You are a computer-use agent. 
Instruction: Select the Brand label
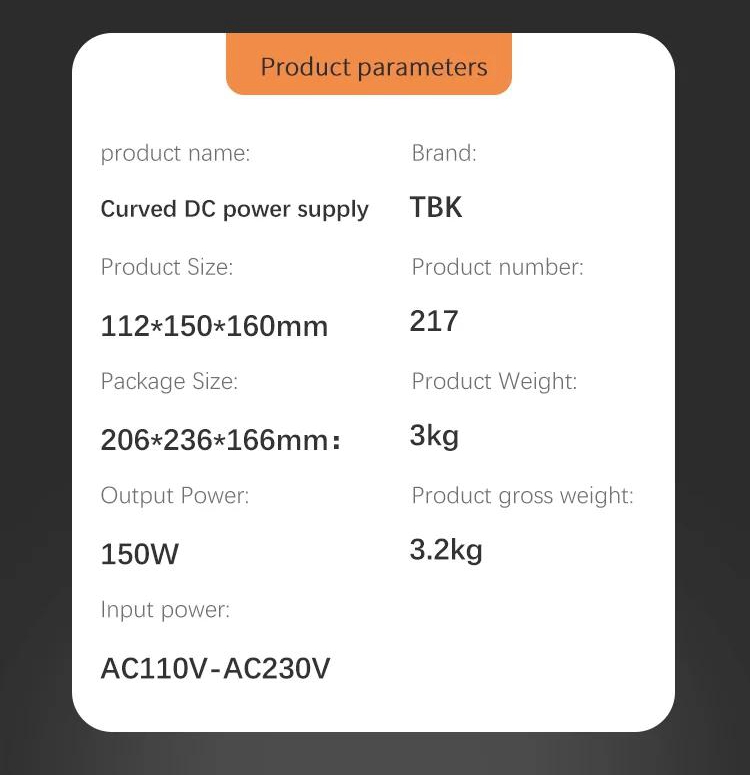(444, 153)
